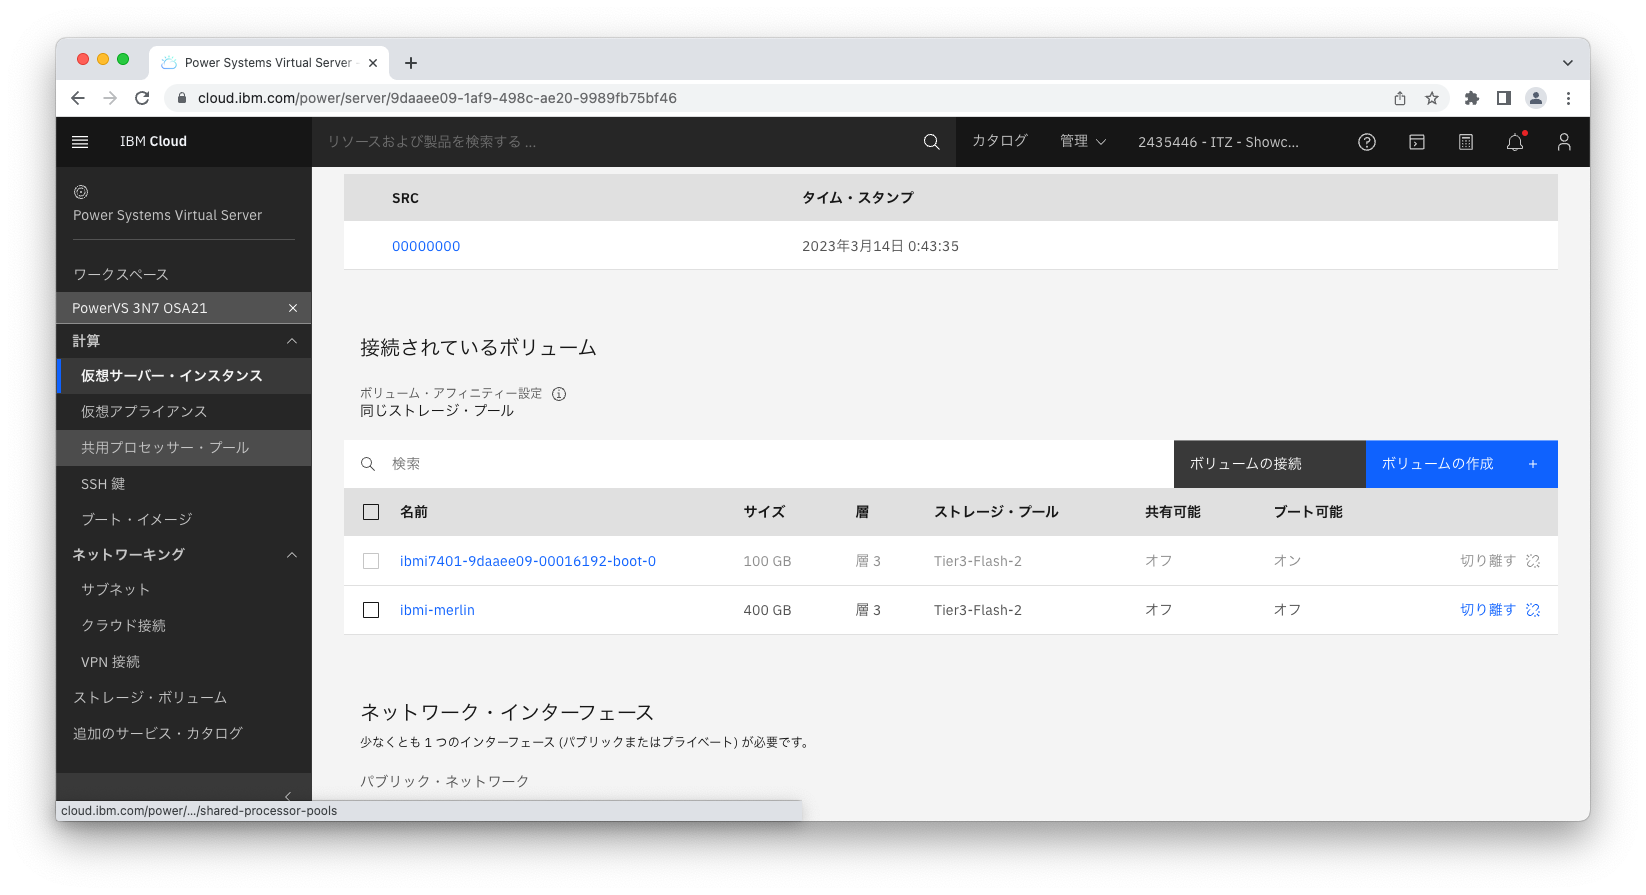1646x895 pixels.
Task: Open the account switcher 2435446 - ITZ dropdown
Action: click(x=1218, y=142)
